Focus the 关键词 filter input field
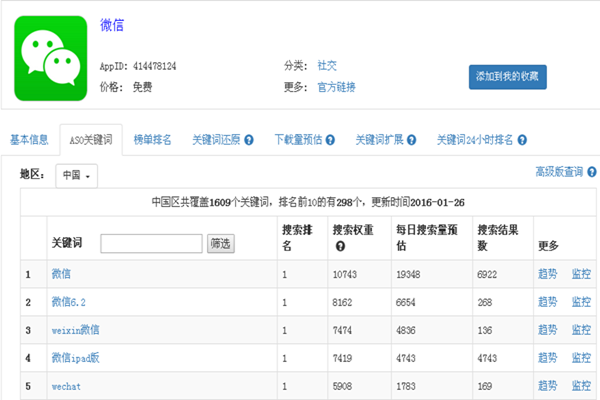Screen dimensions: 600x400 (151, 243)
